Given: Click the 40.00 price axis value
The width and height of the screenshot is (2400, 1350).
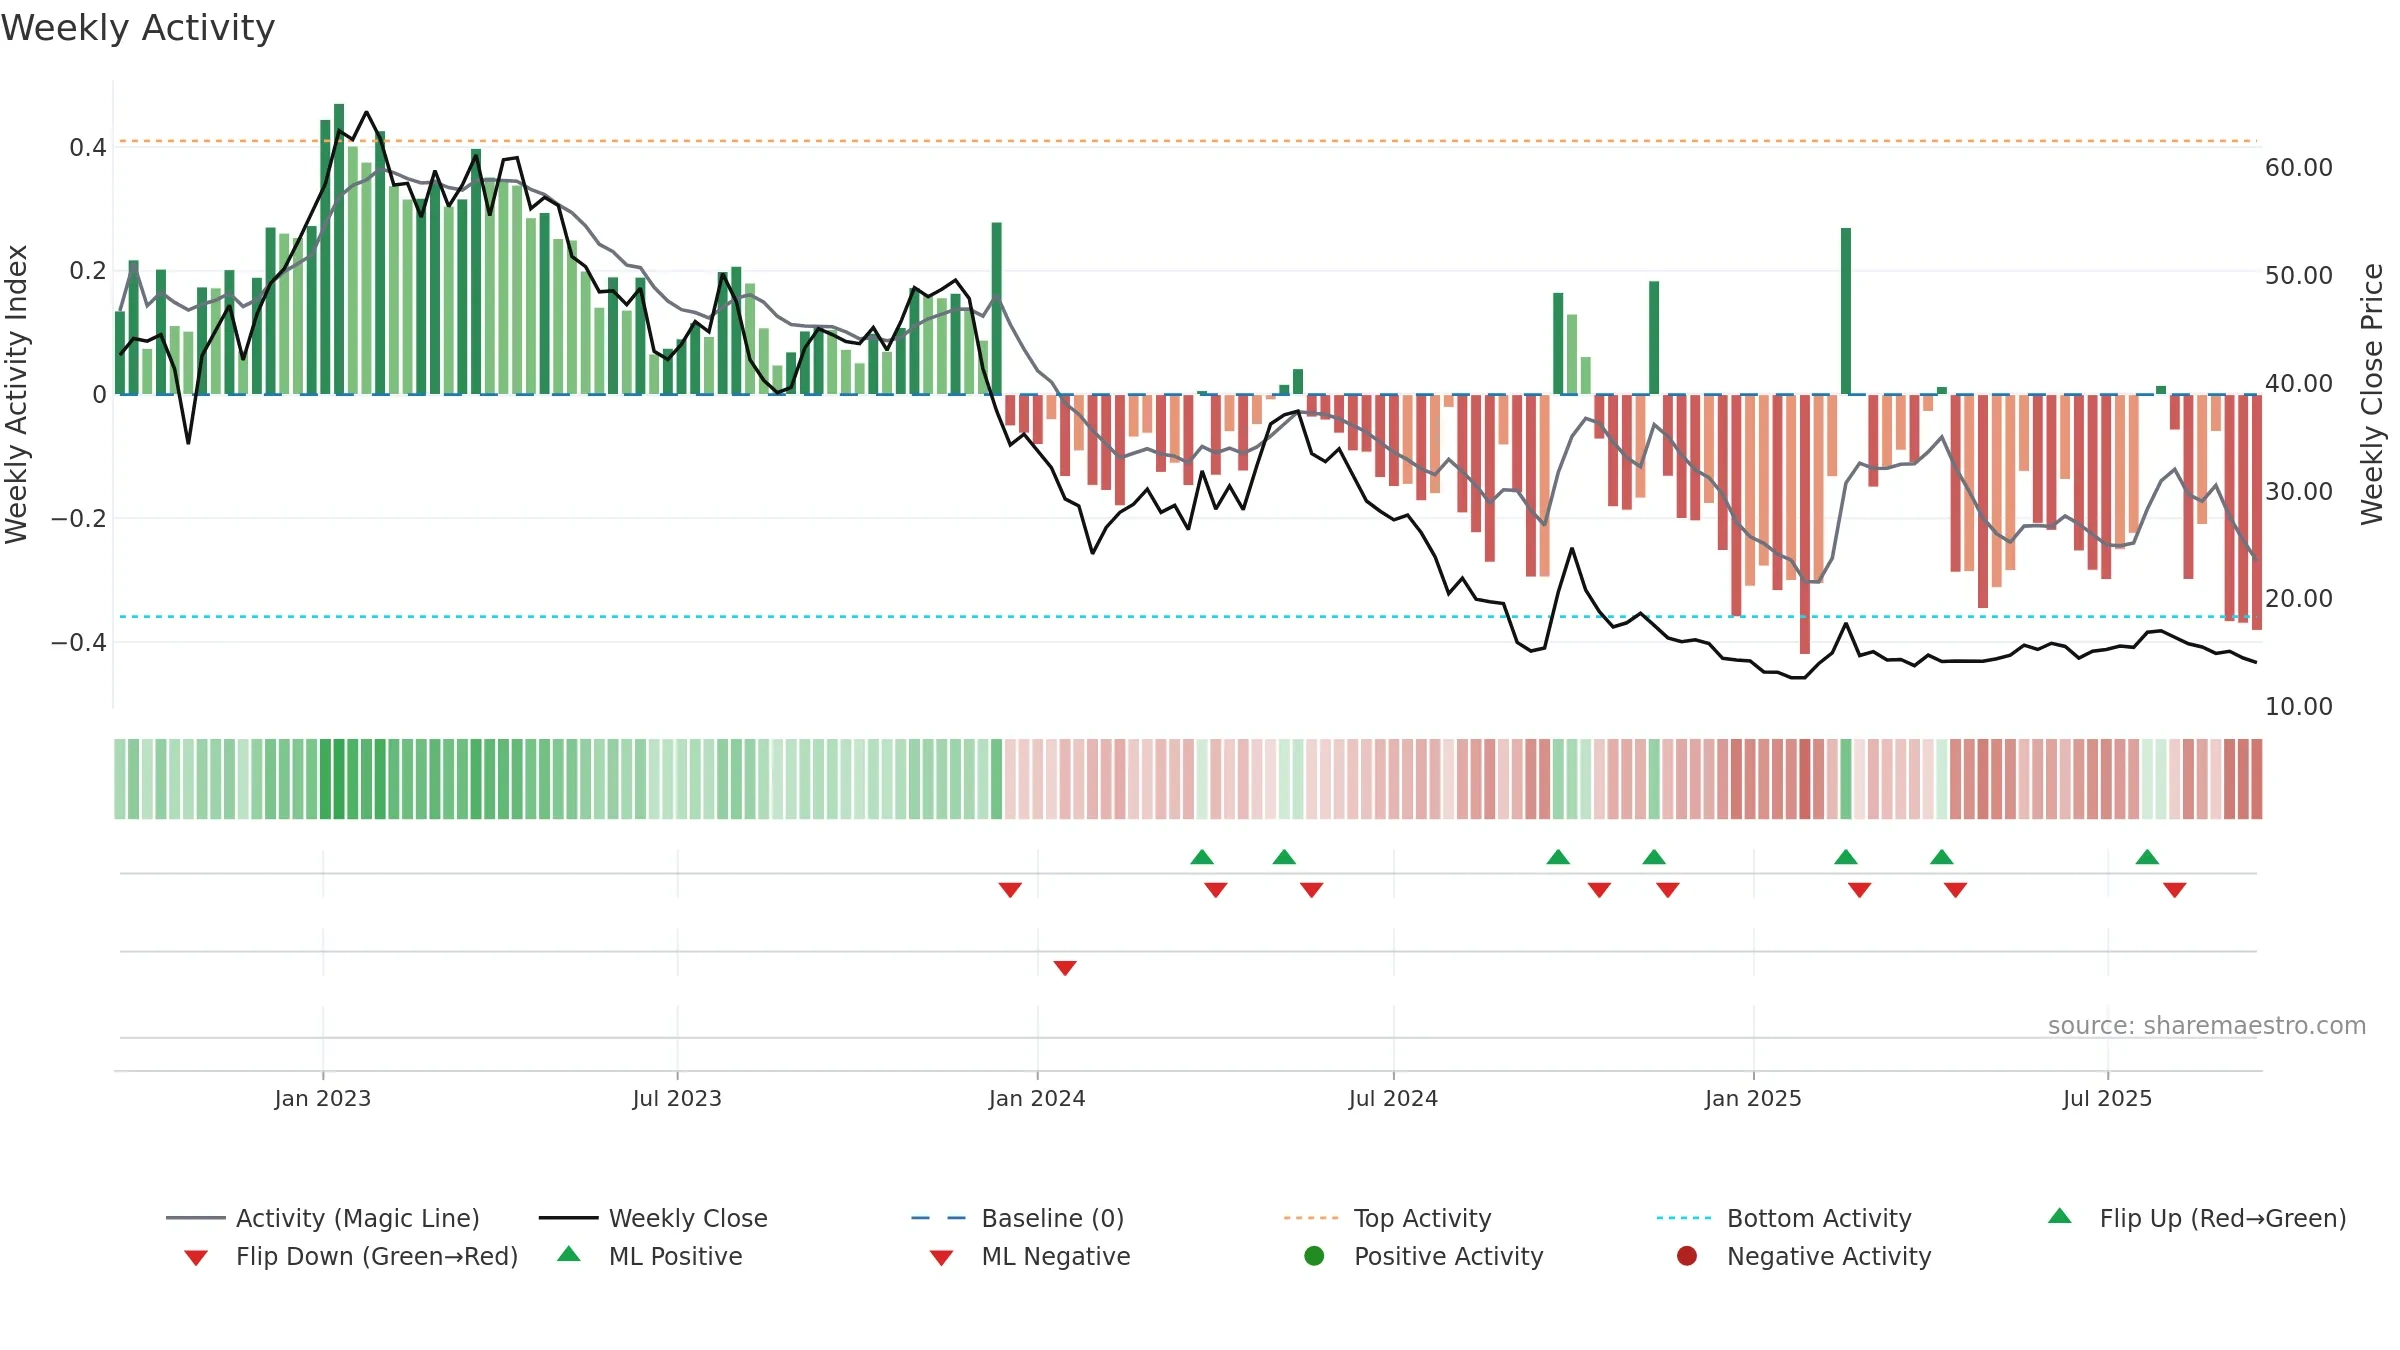Looking at the screenshot, I should (2299, 383).
